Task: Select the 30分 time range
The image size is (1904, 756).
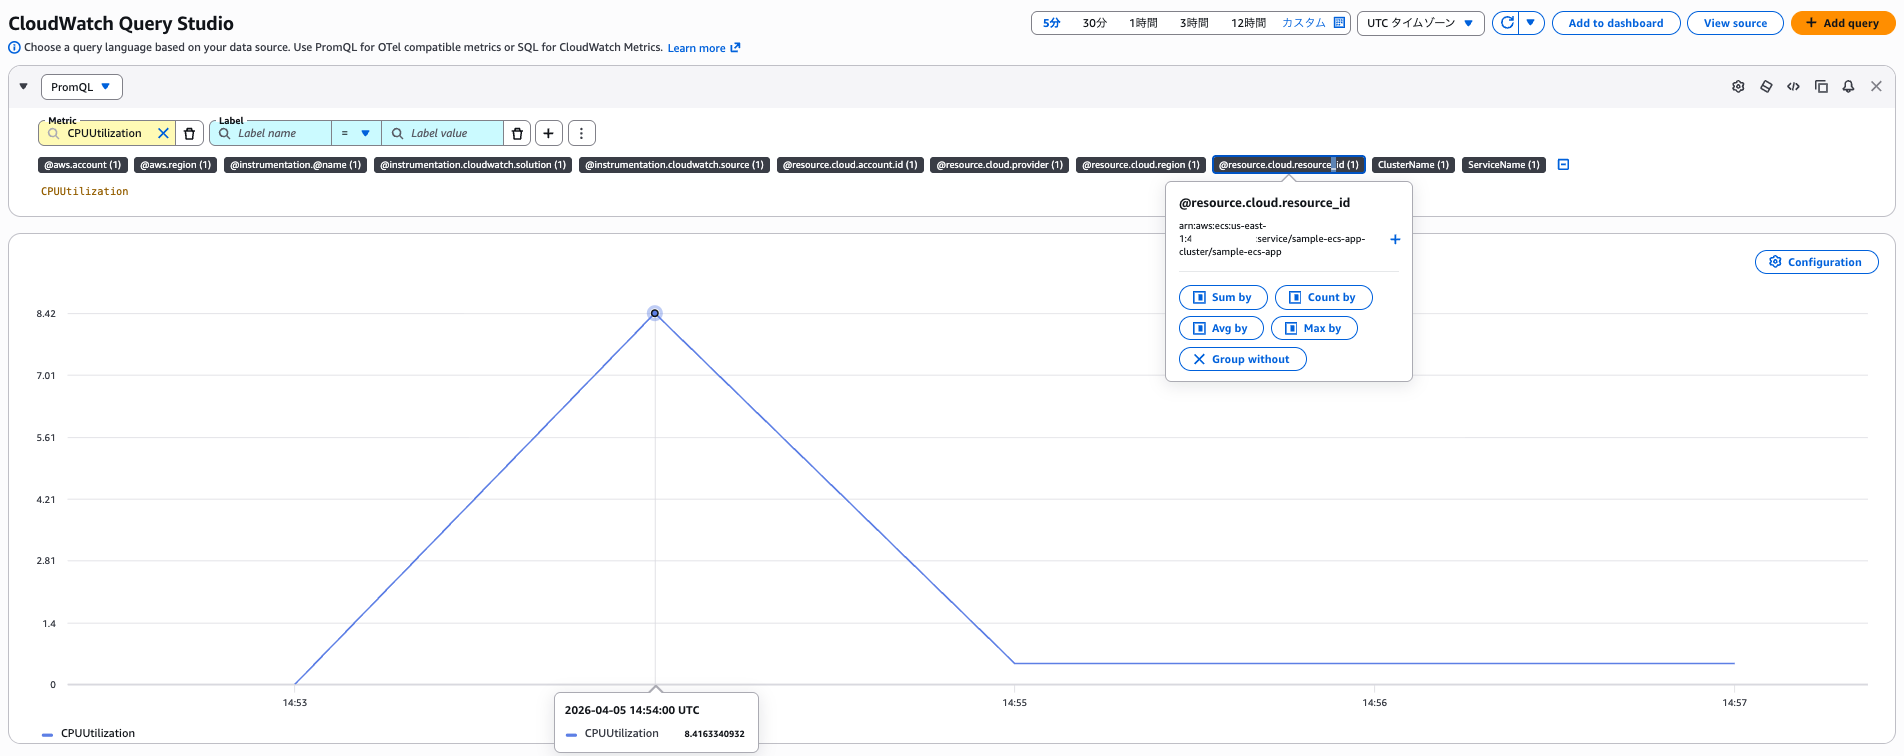Action: pos(1094,23)
